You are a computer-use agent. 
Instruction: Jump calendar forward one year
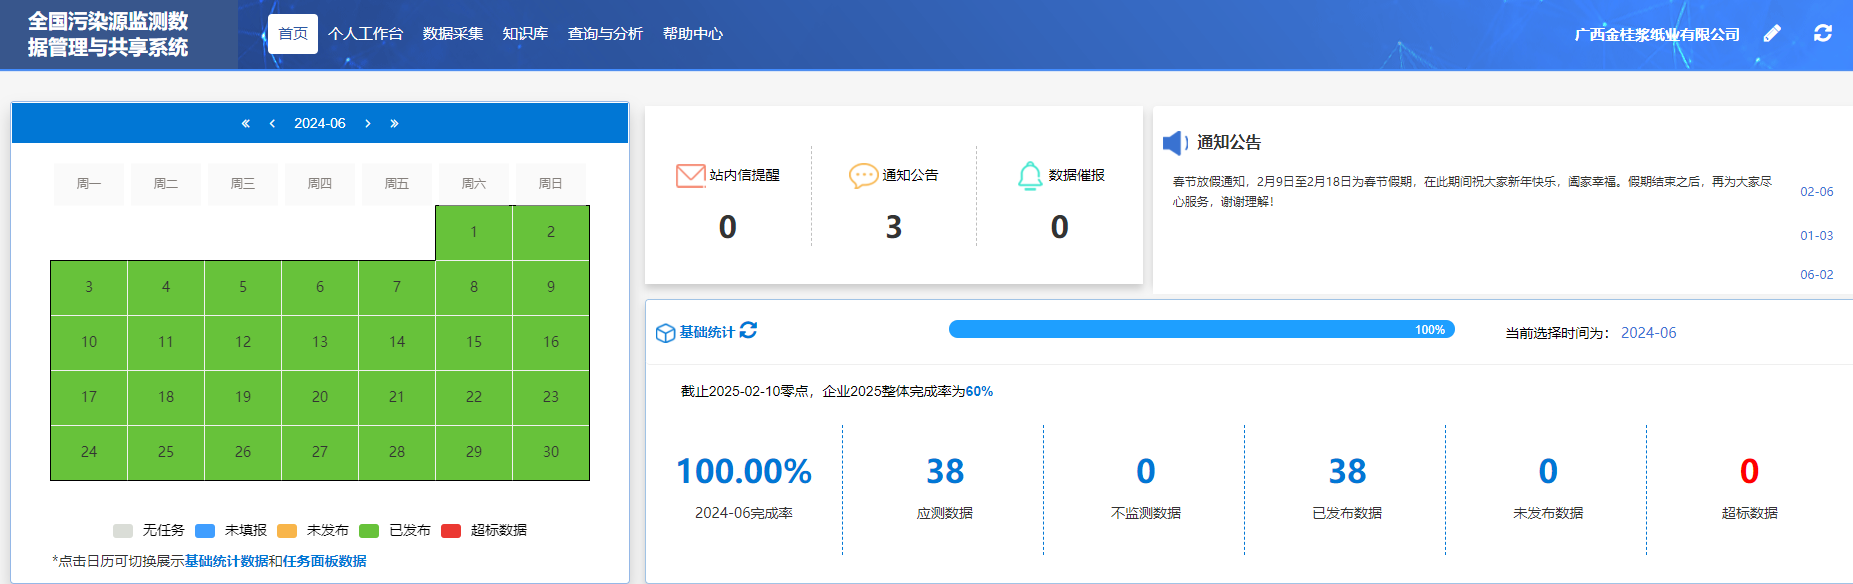pos(394,124)
